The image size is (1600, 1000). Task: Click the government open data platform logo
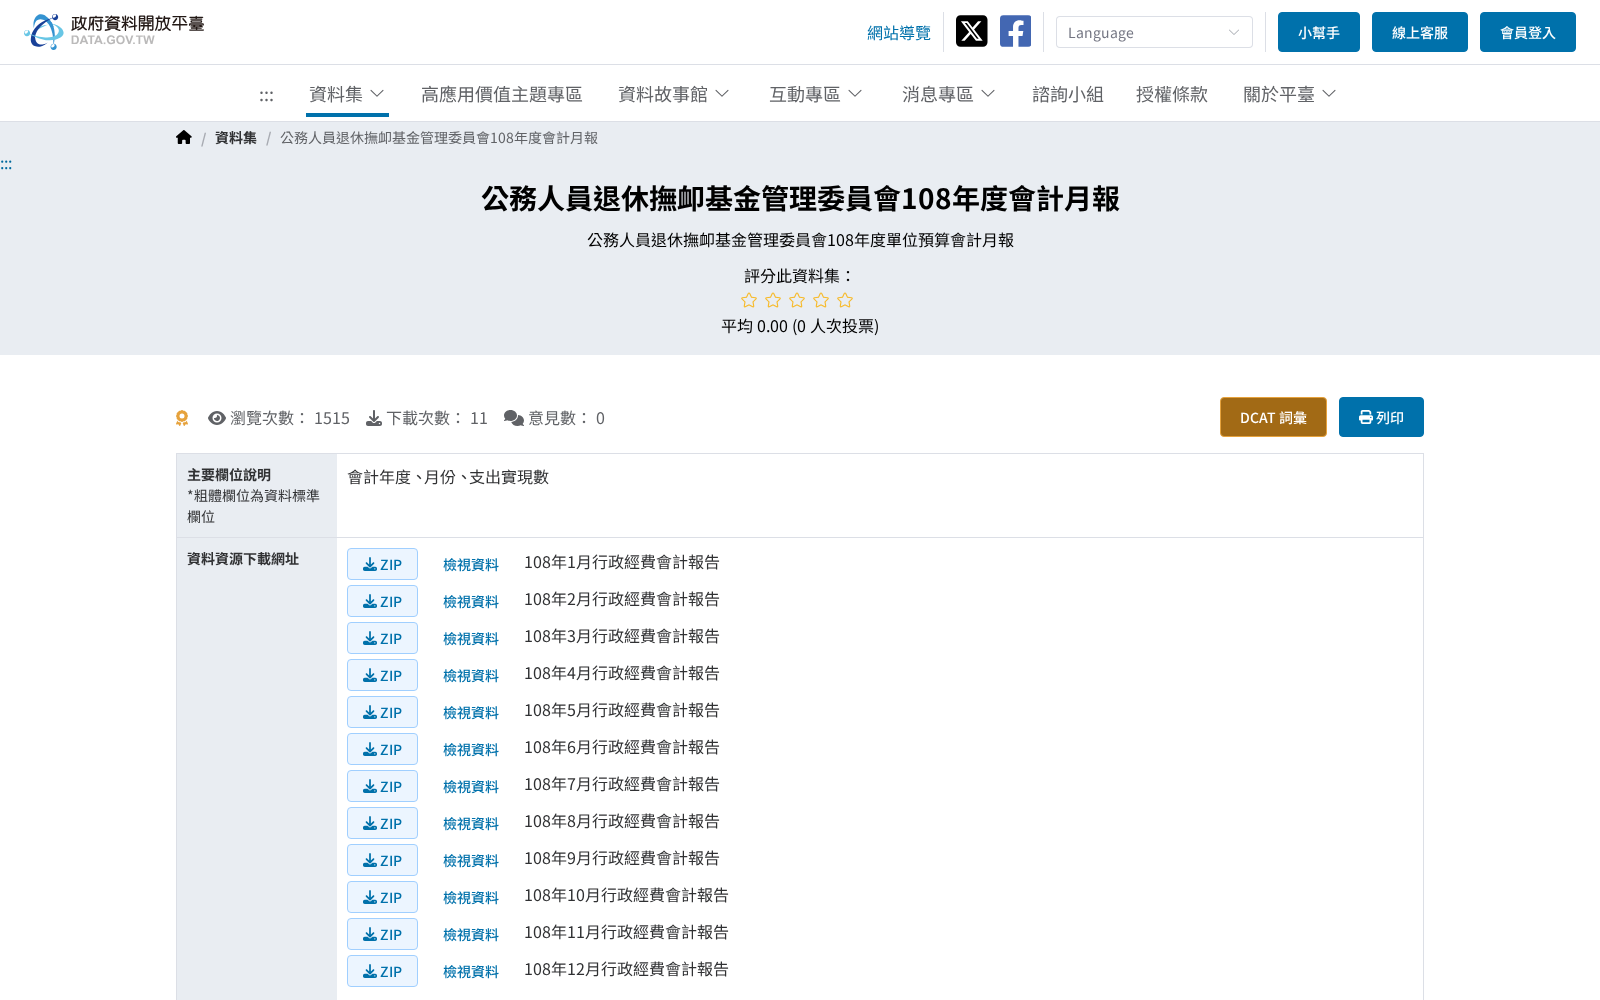point(114,31)
